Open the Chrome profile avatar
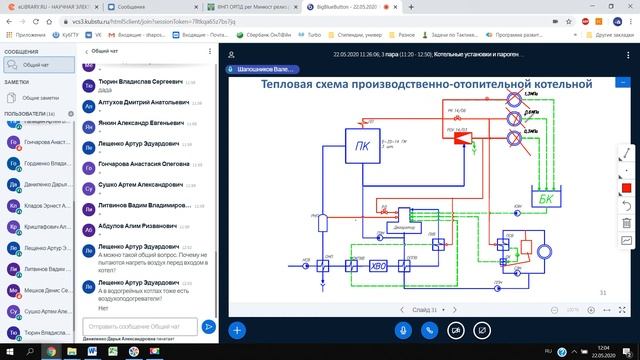640x360 pixels. 617,22
